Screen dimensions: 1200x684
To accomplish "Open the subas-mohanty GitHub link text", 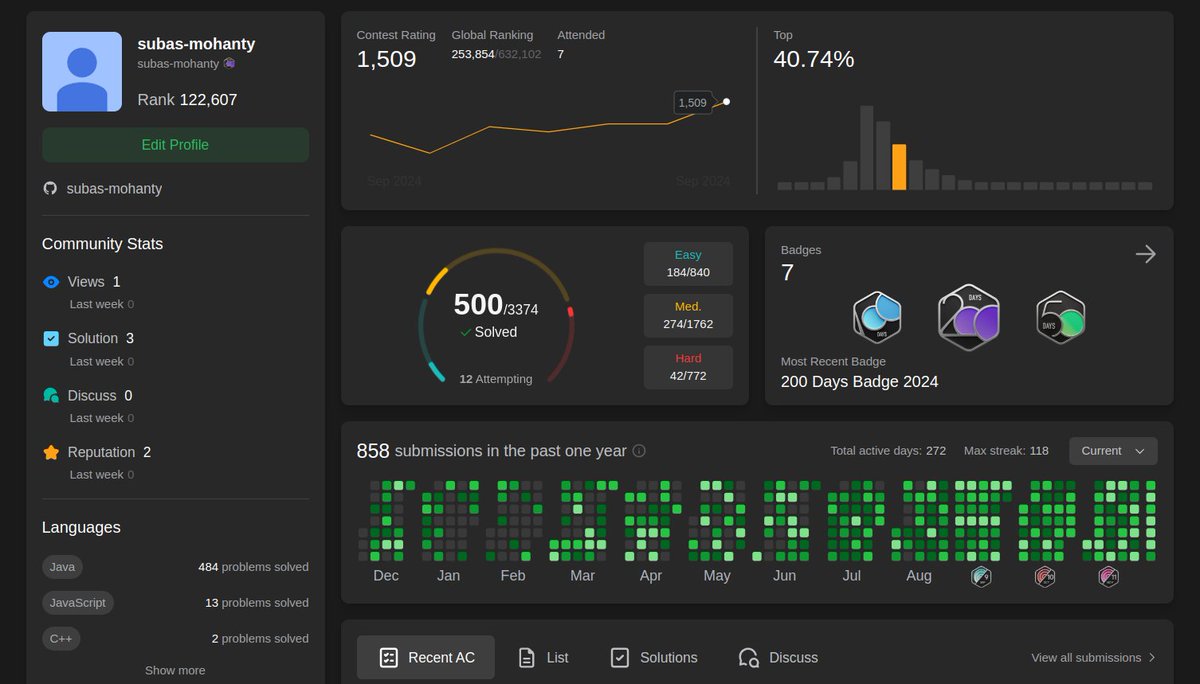I will (x=114, y=189).
